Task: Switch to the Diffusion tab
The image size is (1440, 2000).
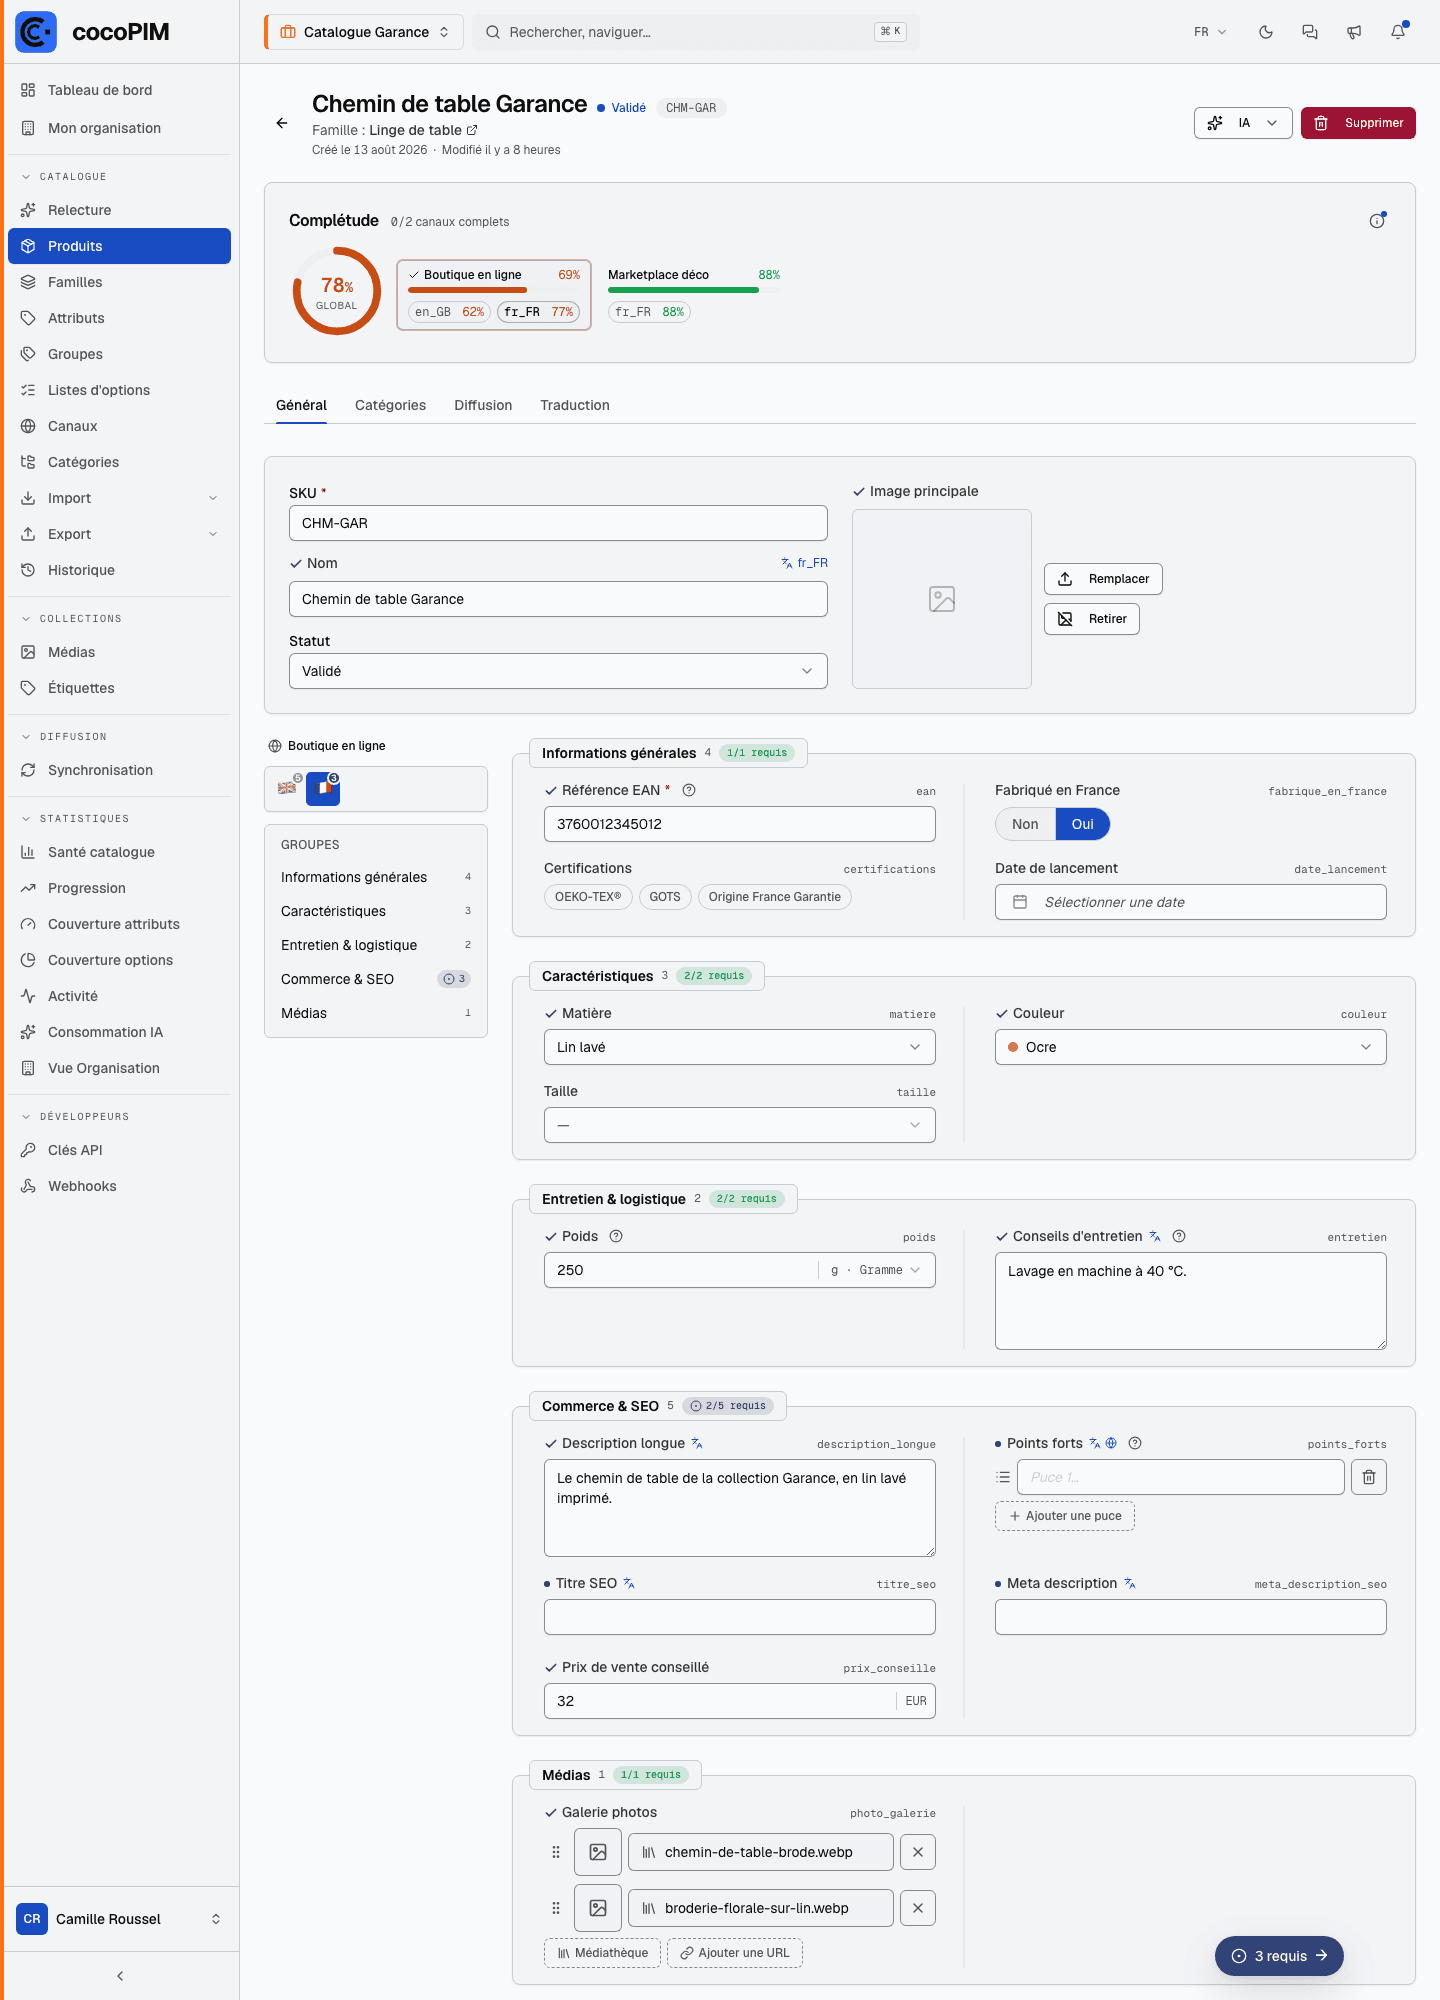Action: (x=483, y=405)
